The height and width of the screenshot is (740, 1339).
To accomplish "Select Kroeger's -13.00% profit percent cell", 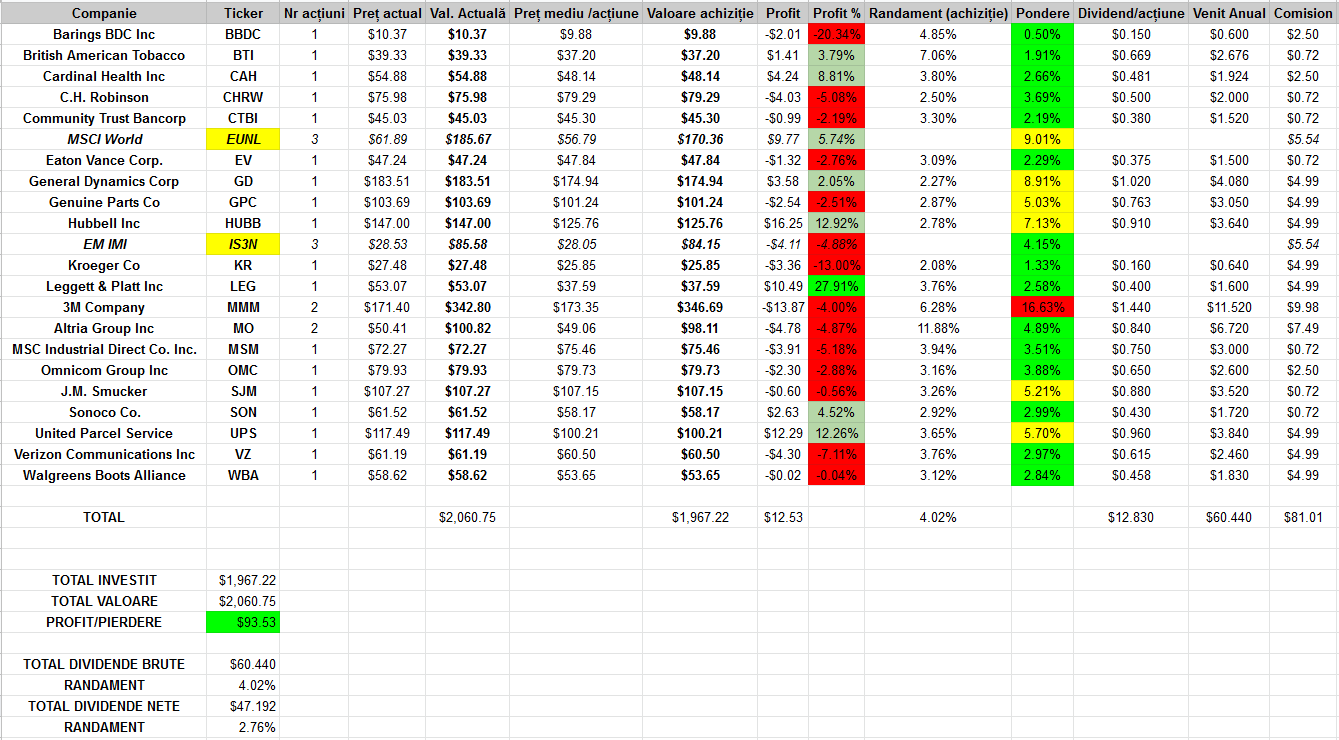I will [x=837, y=265].
